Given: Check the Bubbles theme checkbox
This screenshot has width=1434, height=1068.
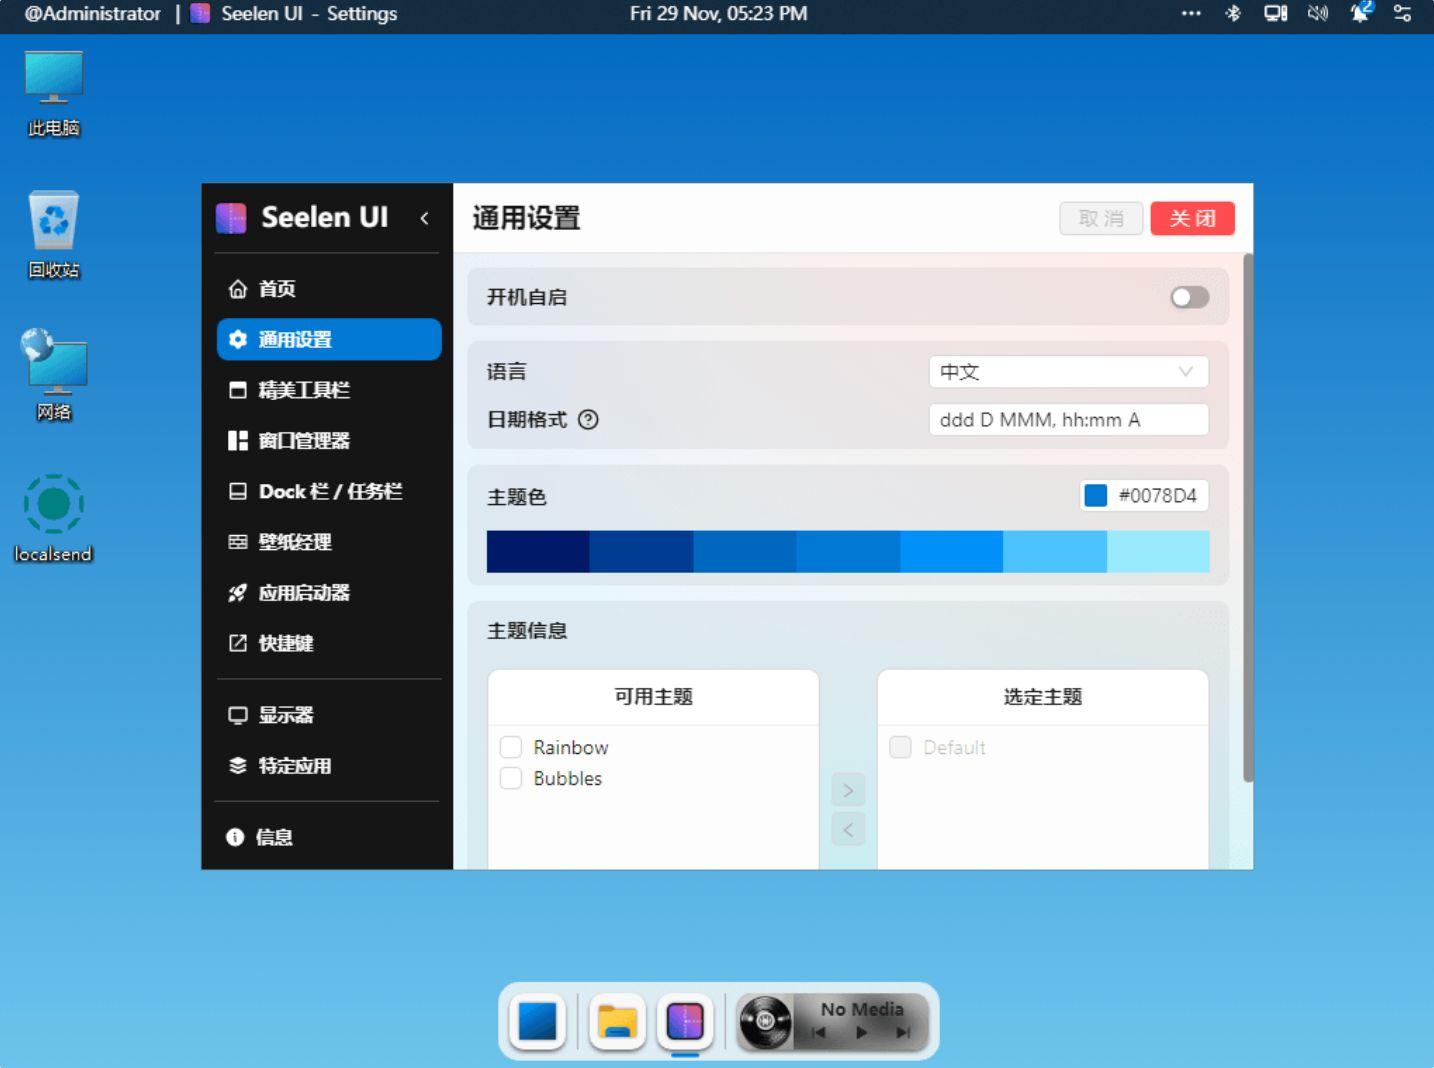Looking at the screenshot, I should pos(510,778).
